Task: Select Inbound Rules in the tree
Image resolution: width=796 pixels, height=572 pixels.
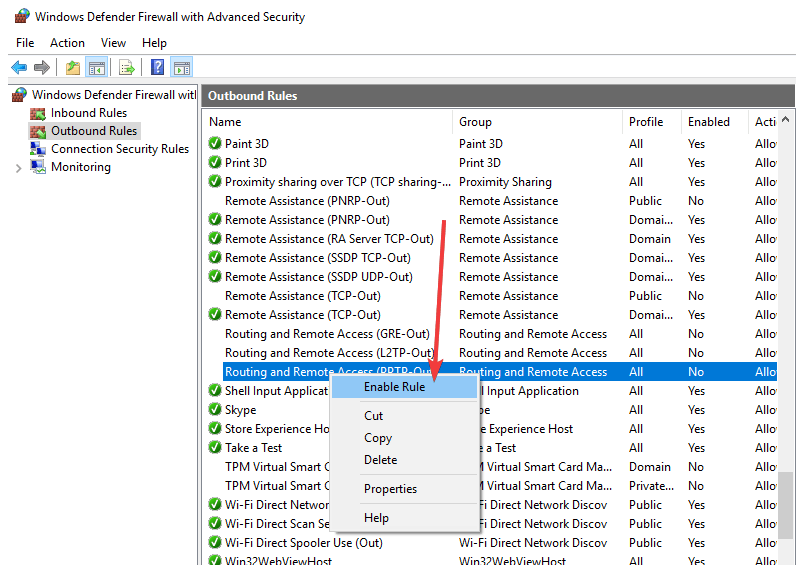Action: [89, 113]
